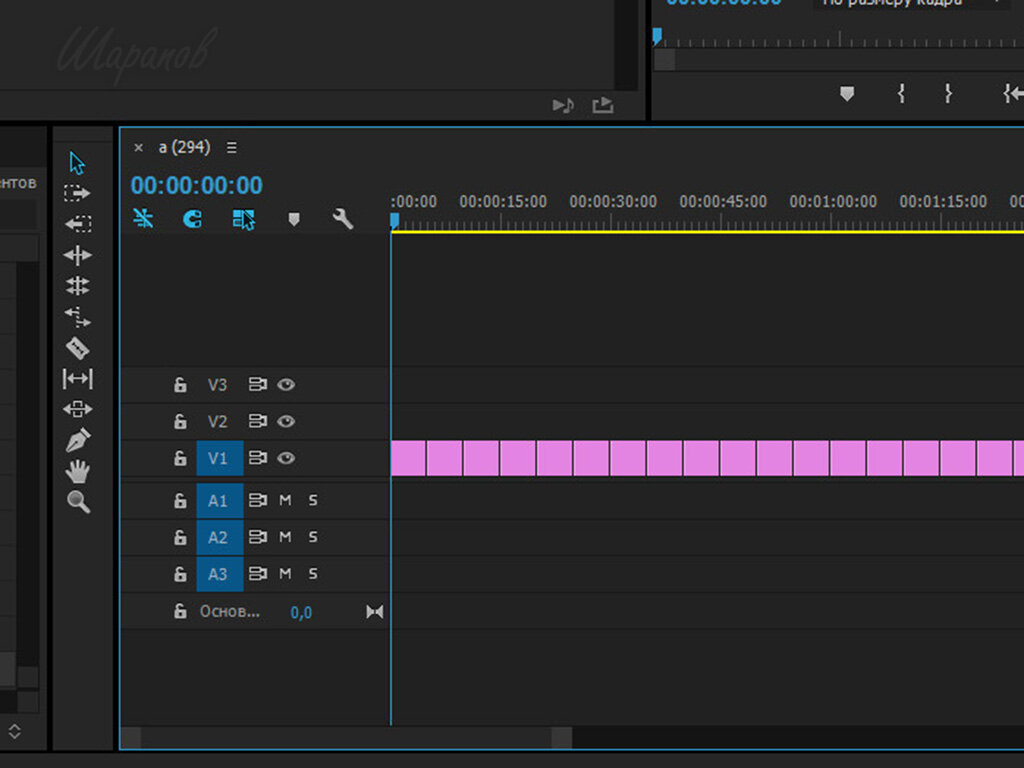
Task: Toggle sync lock for V3
Action: pos(258,385)
